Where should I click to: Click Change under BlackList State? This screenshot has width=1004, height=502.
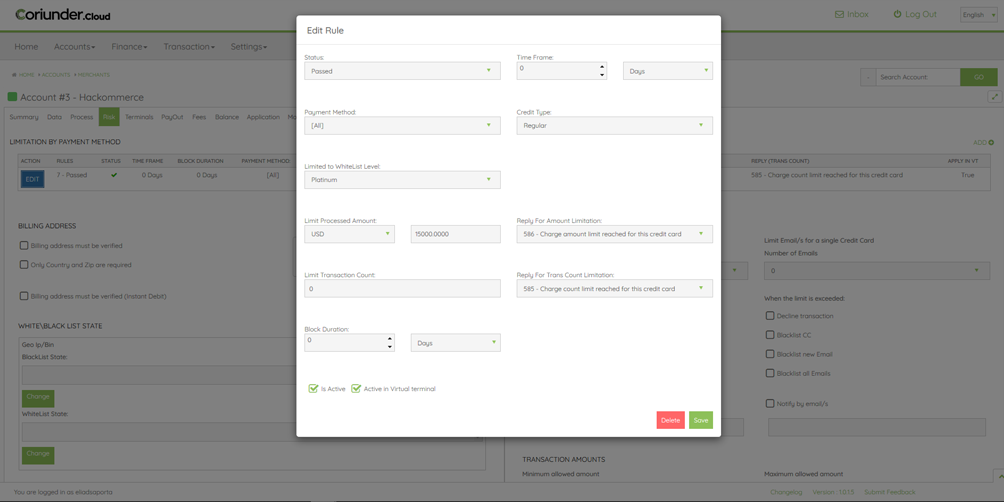pyautogui.click(x=38, y=398)
